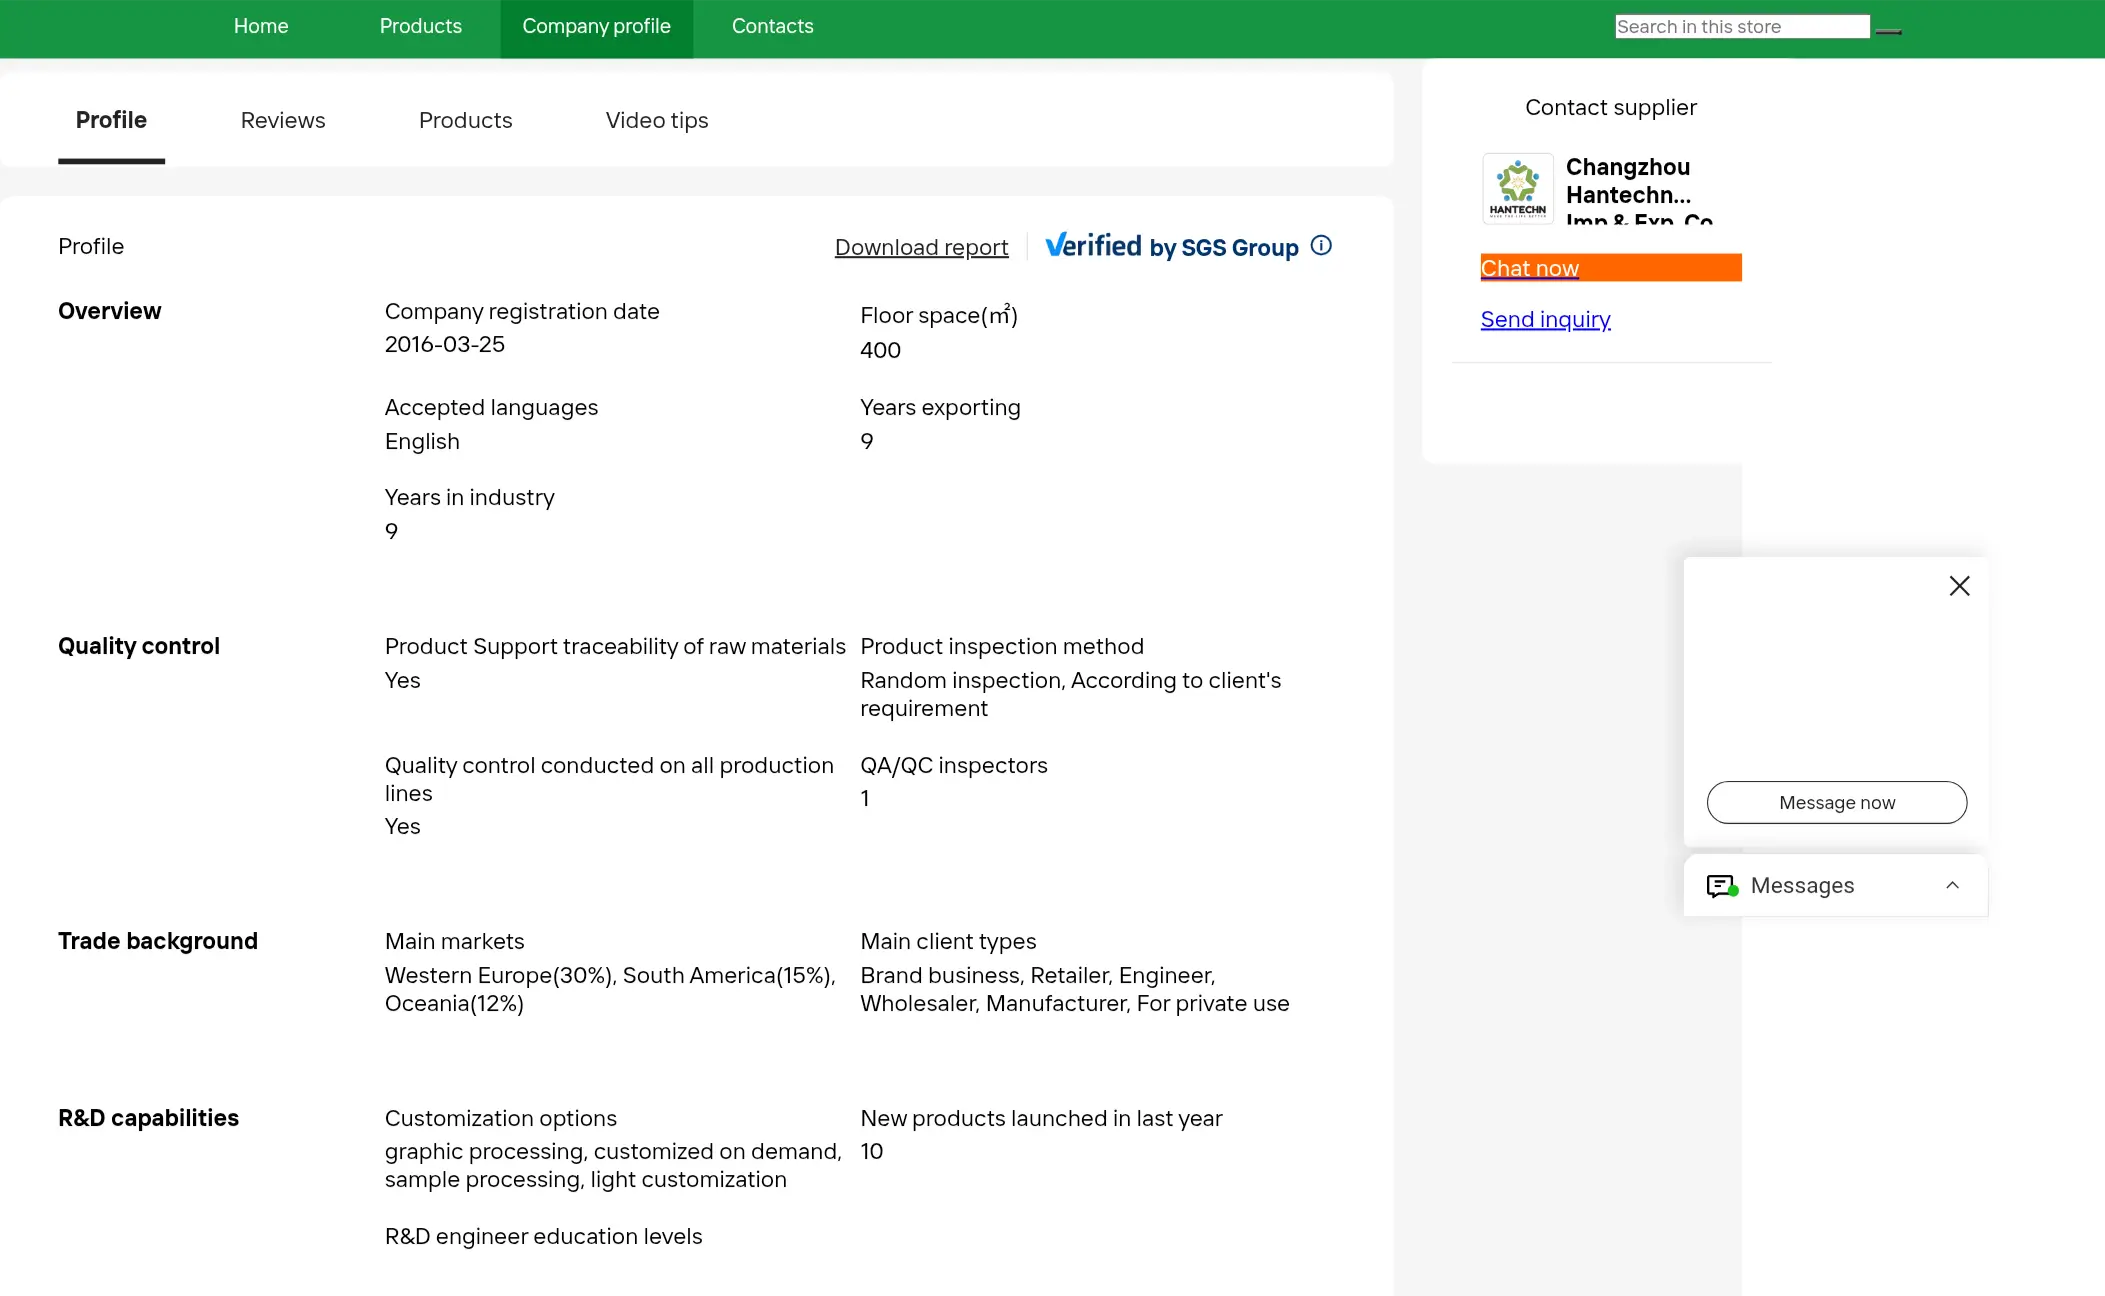Image resolution: width=2105 pixels, height=1296 pixels.
Task: Click the Messages chat bubble icon
Action: tap(1720, 886)
